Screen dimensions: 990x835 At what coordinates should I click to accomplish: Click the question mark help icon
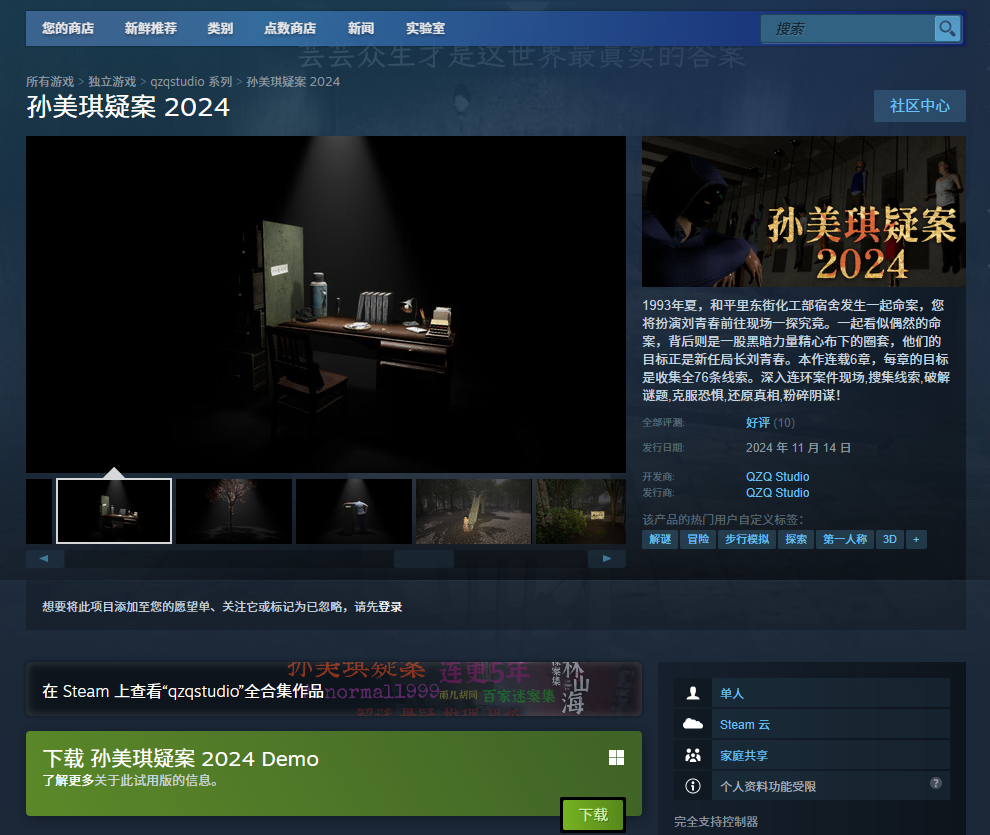(936, 783)
